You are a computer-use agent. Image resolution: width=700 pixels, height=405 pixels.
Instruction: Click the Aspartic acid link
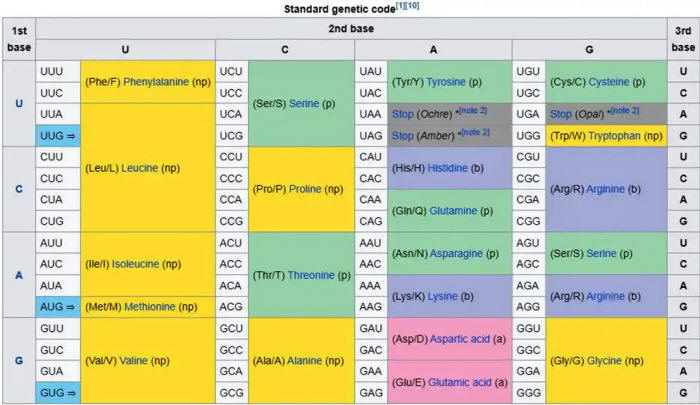(463, 339)
